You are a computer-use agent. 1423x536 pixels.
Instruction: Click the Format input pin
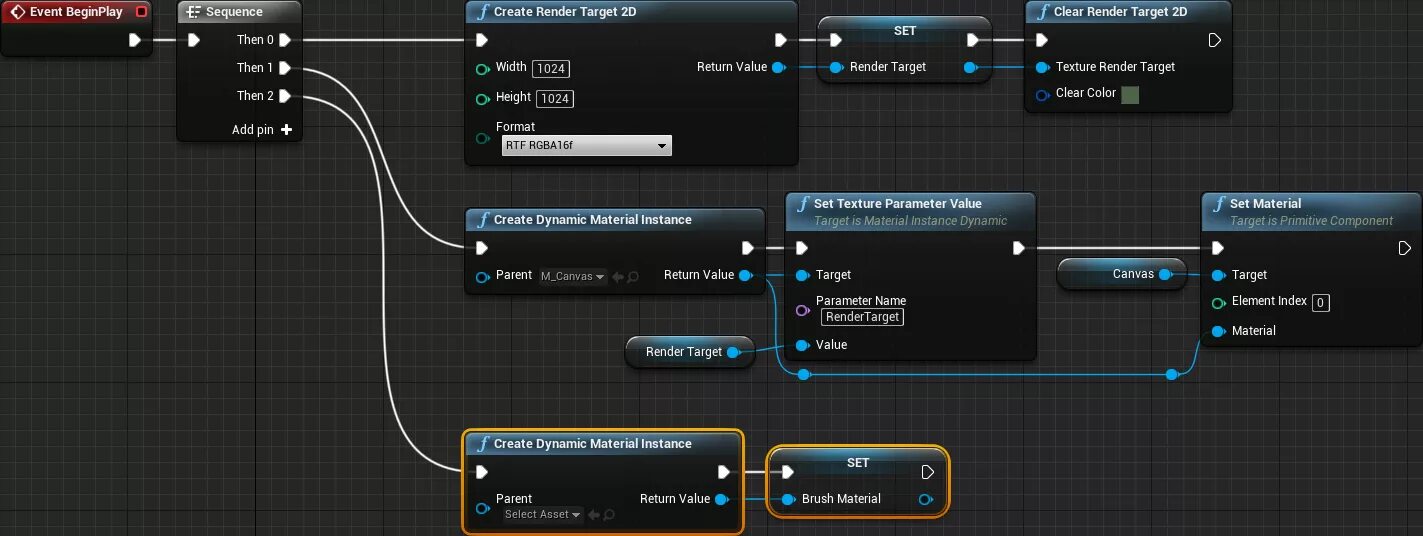pos(483,137)
